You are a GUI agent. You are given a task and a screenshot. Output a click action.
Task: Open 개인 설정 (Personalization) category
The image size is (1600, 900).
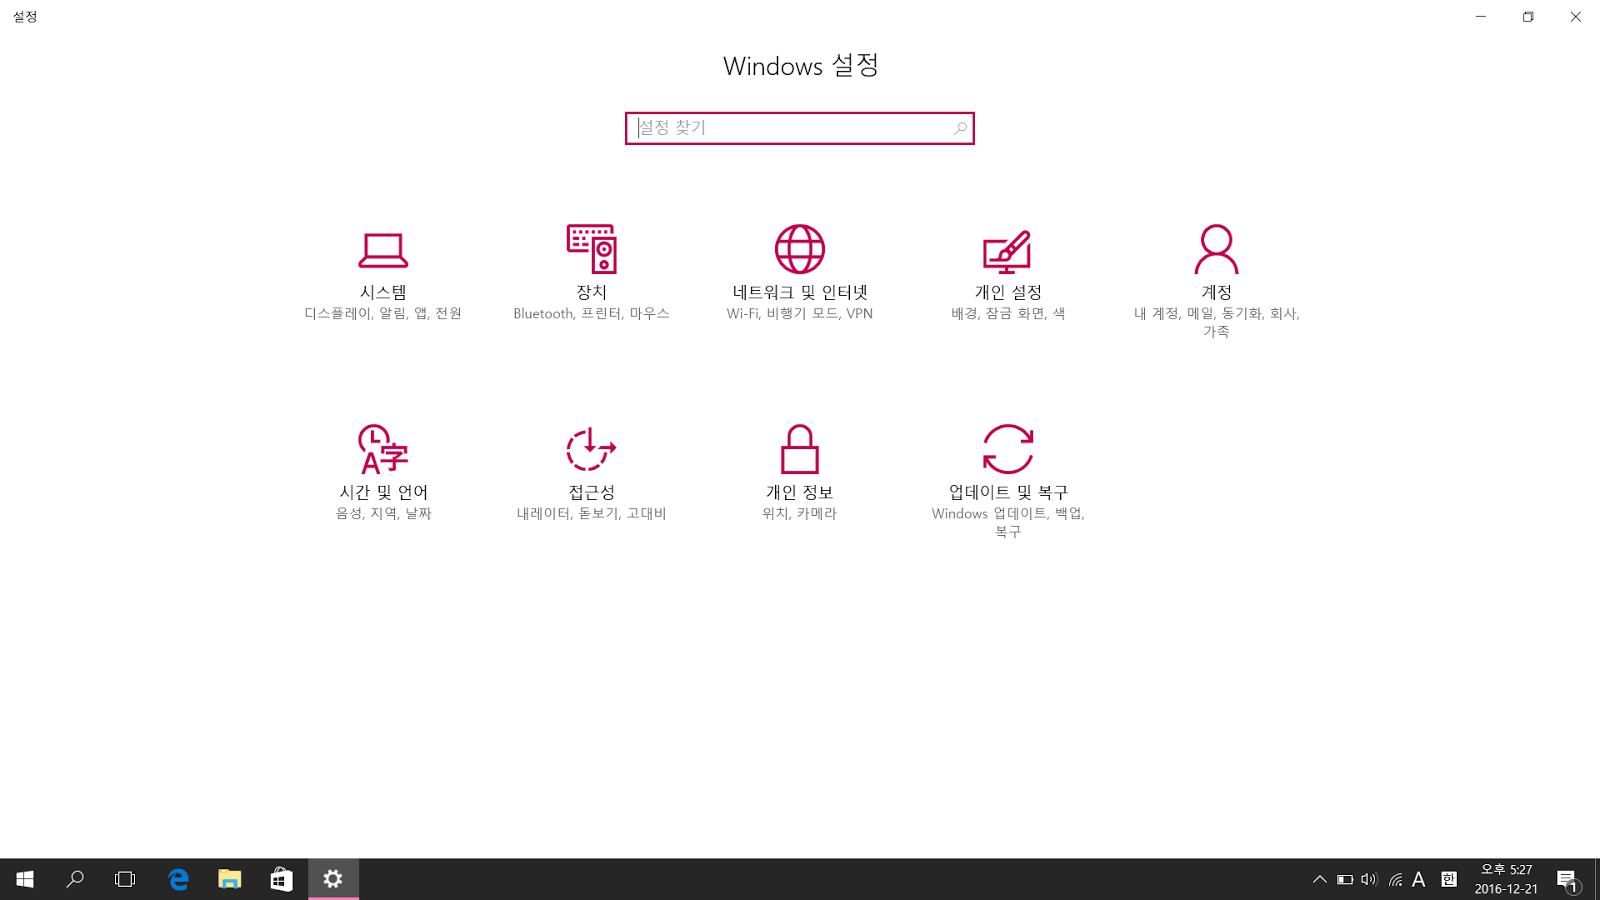tap(1008, 276)
